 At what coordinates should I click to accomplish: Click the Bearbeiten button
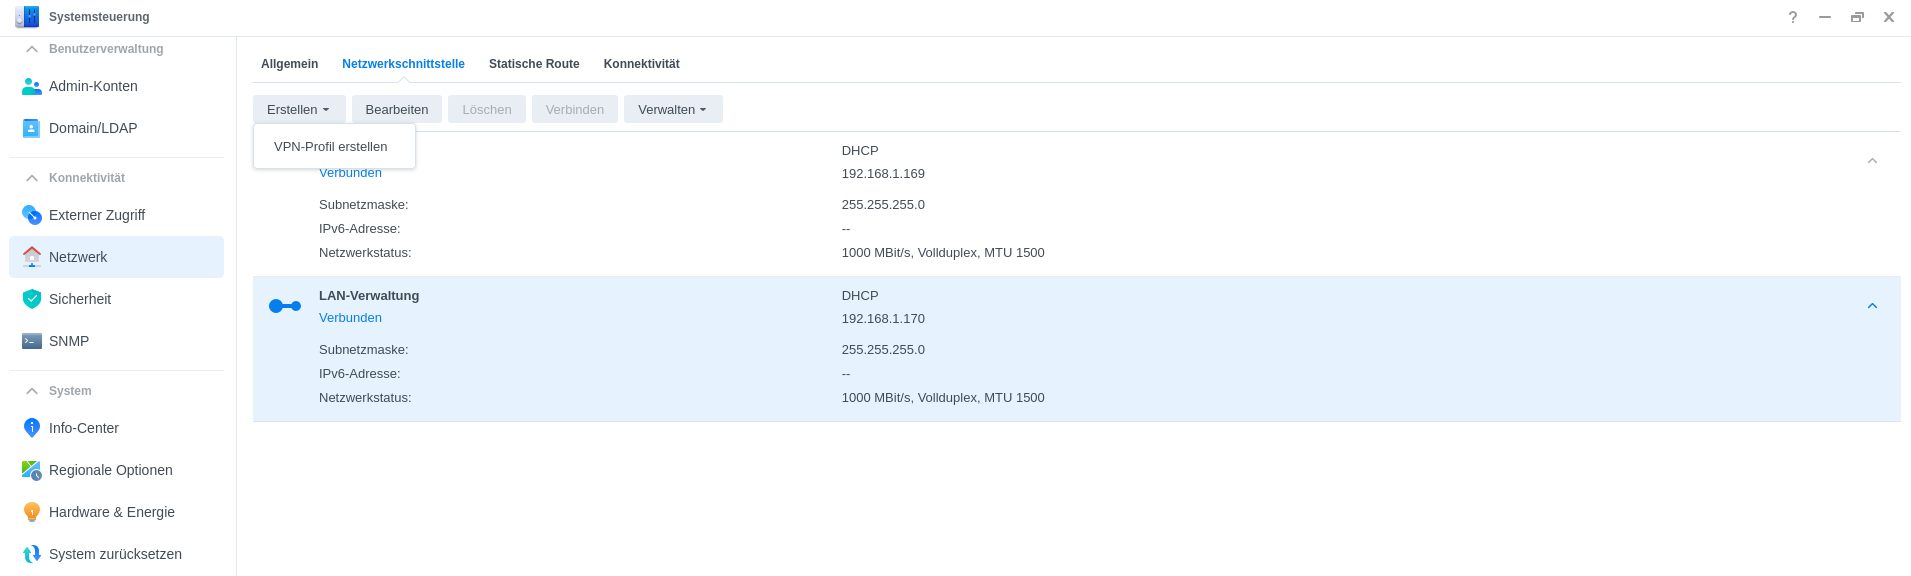[x=396, y=110]
